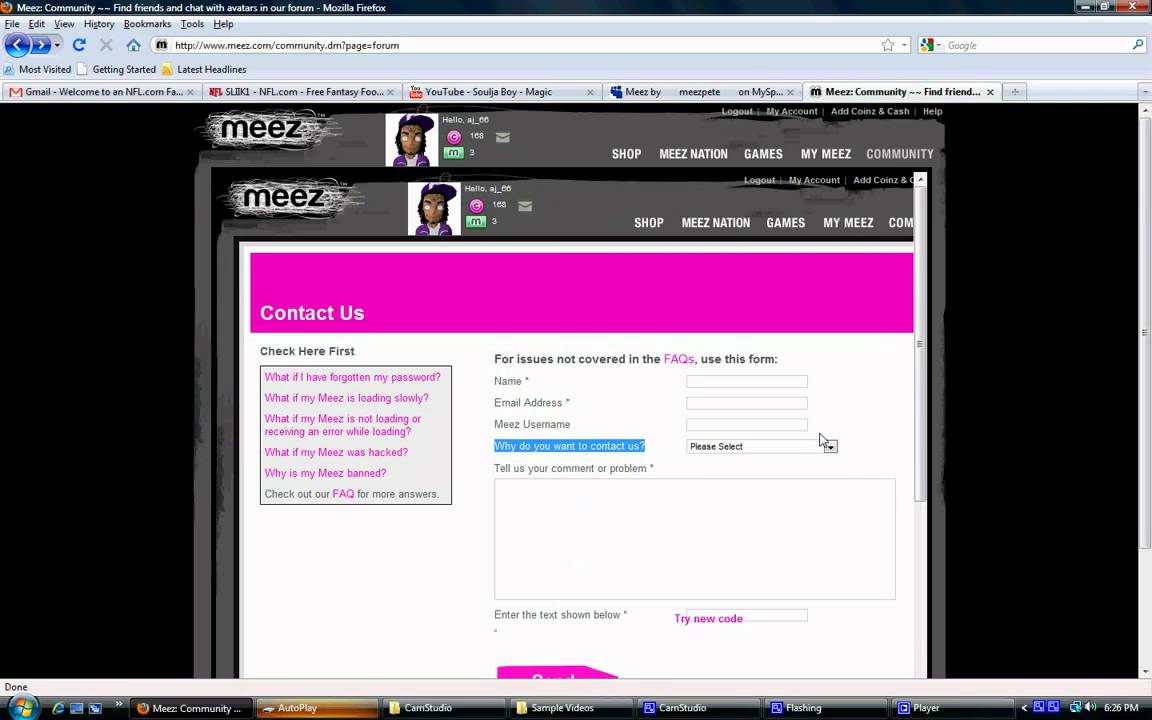Image resolution: width=1152 pixels, height=720 pixels.
Task: Click the outer pink Coinz icon
Action: pyautogui.click(x=454, y=137)
